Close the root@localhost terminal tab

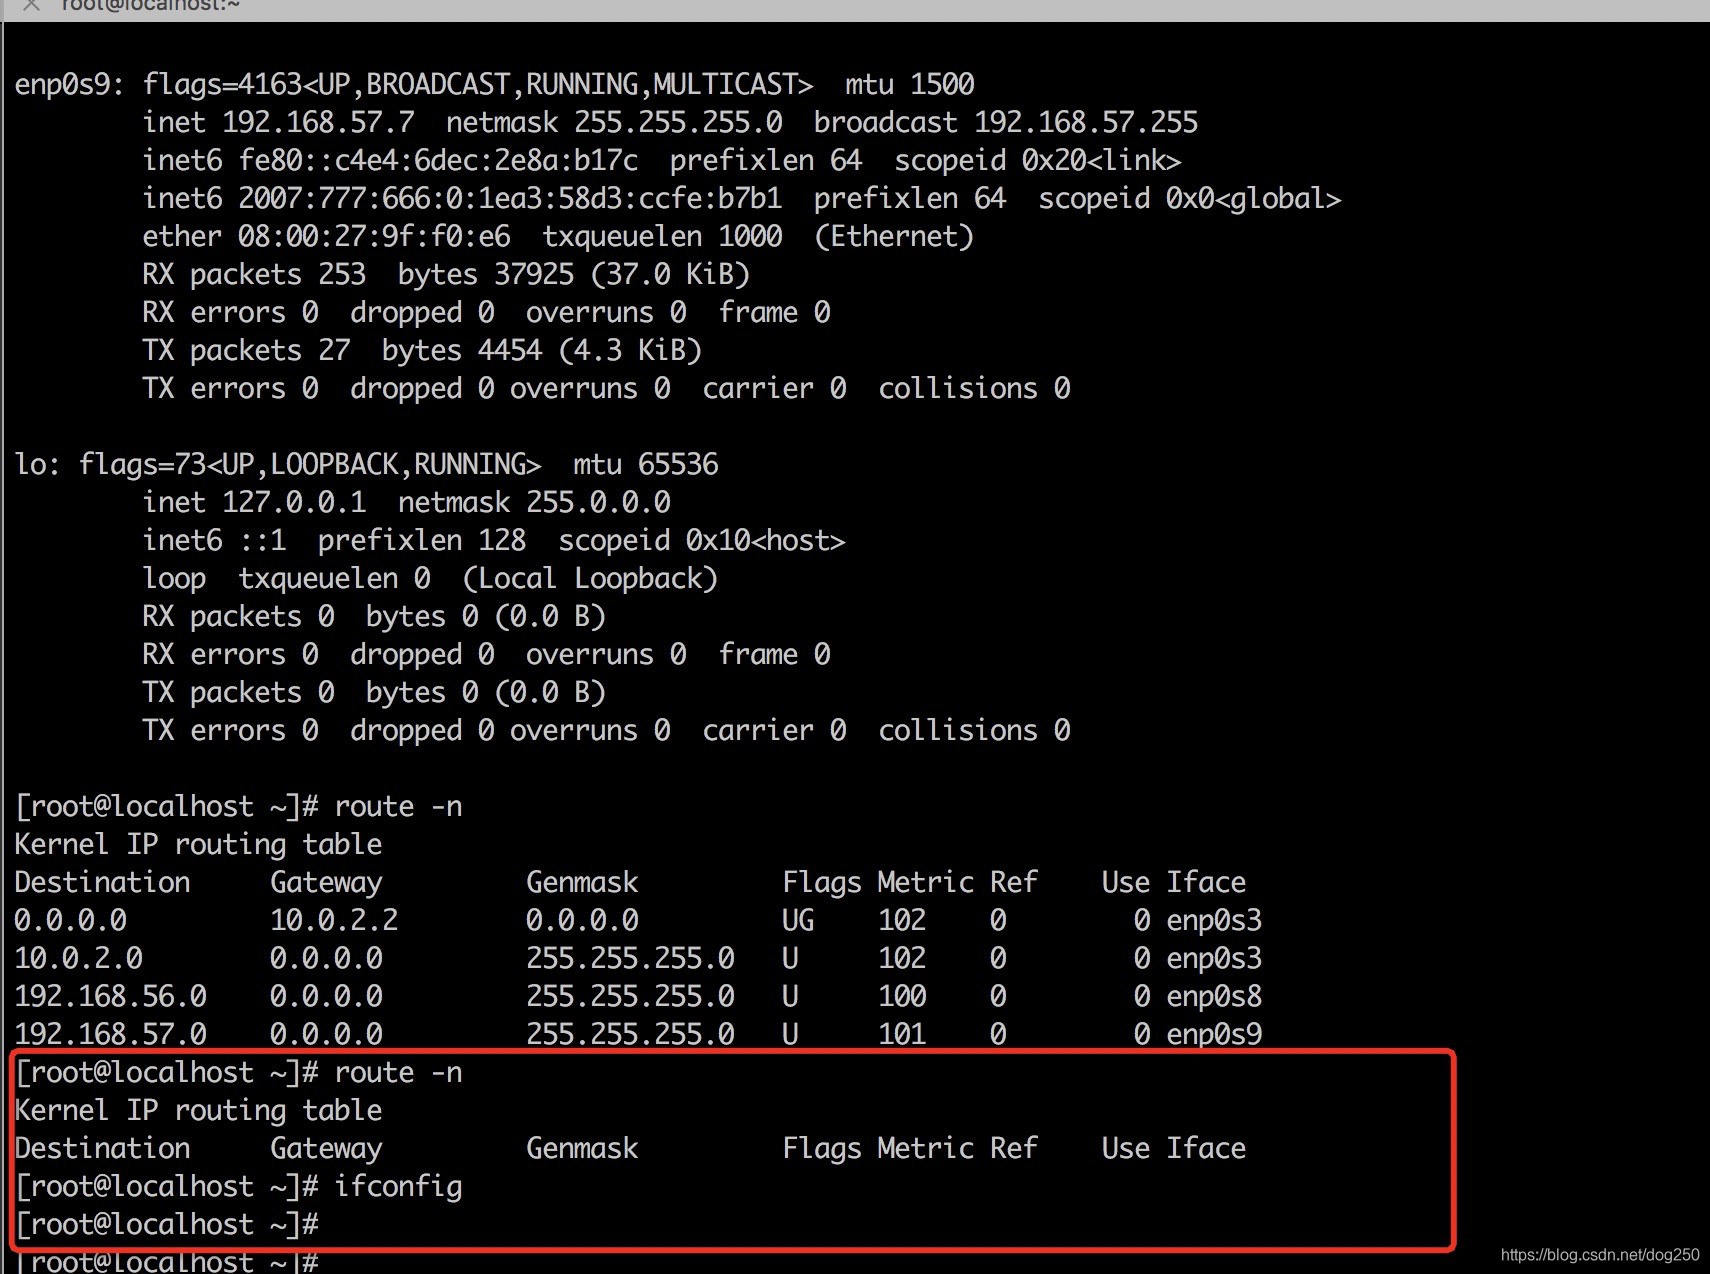coord(31,5)
